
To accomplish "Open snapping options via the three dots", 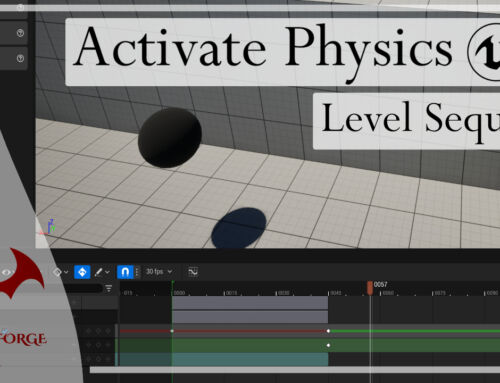I will point(137,272).
